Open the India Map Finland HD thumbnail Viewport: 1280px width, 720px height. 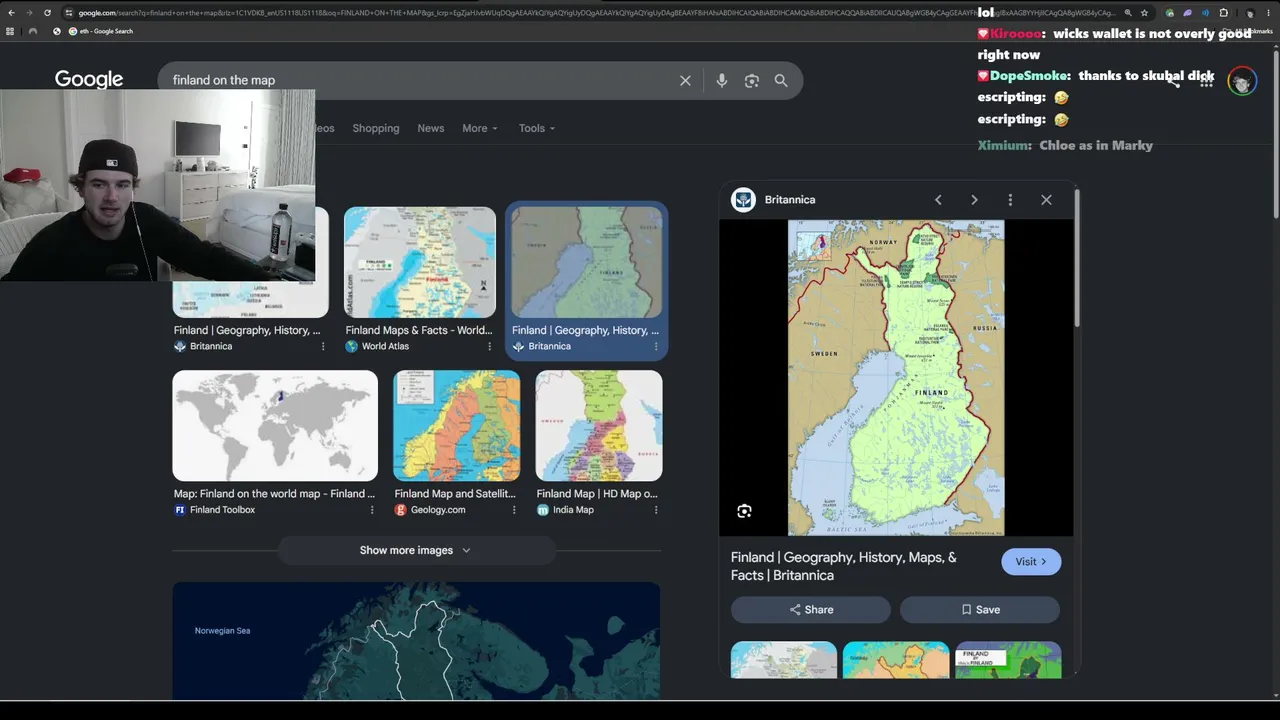tap(599, 426)
